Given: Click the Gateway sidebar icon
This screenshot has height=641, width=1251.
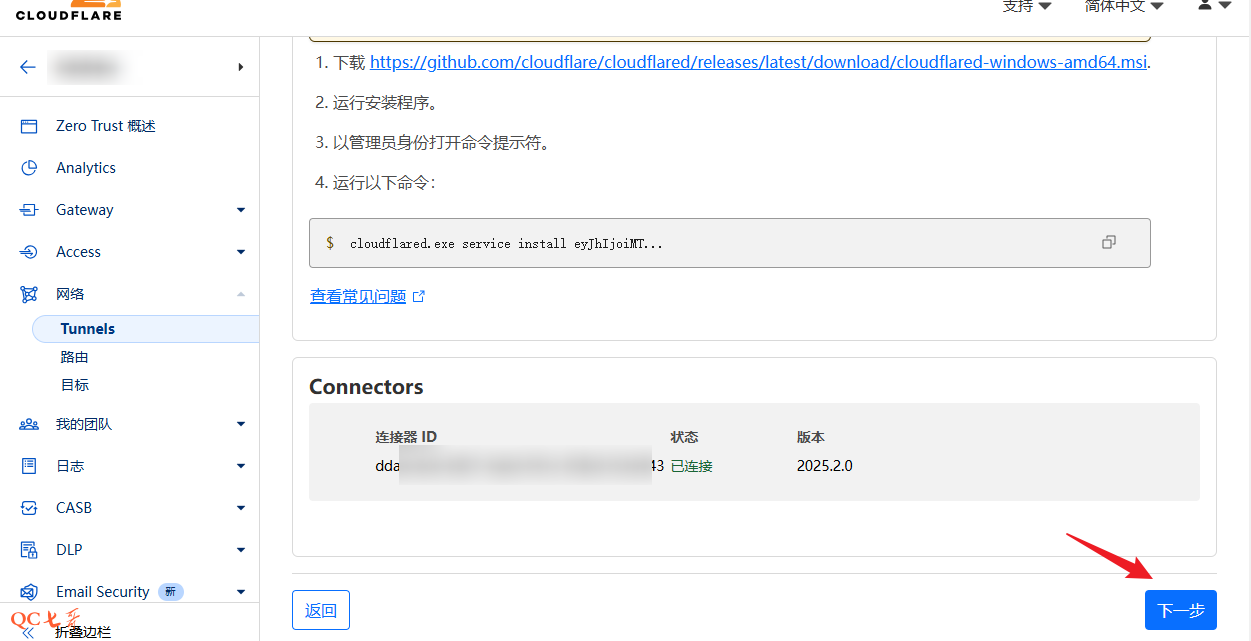Looking at the screenshot, I should [x=29, y=210].
